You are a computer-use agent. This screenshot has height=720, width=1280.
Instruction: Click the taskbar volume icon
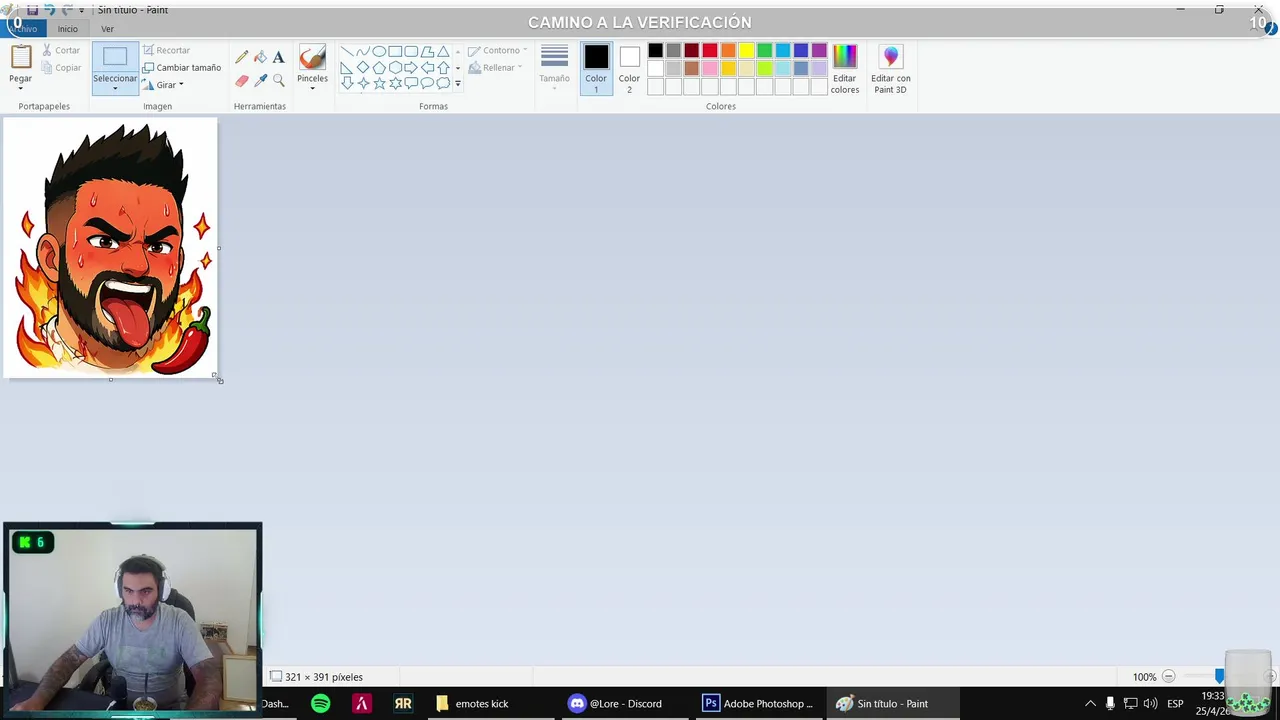coord(1150,703)
